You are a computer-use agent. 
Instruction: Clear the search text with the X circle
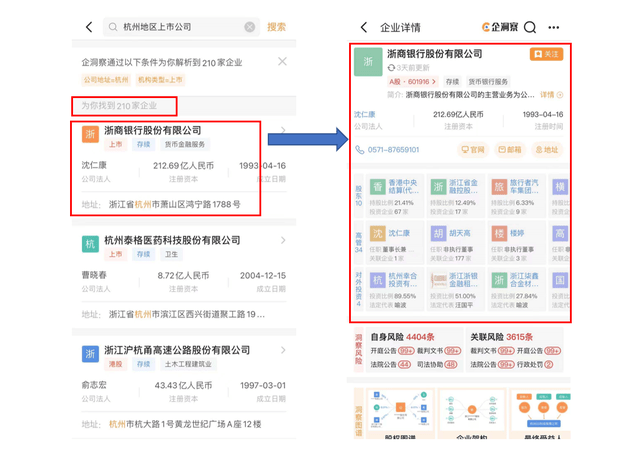pos(249,27)
